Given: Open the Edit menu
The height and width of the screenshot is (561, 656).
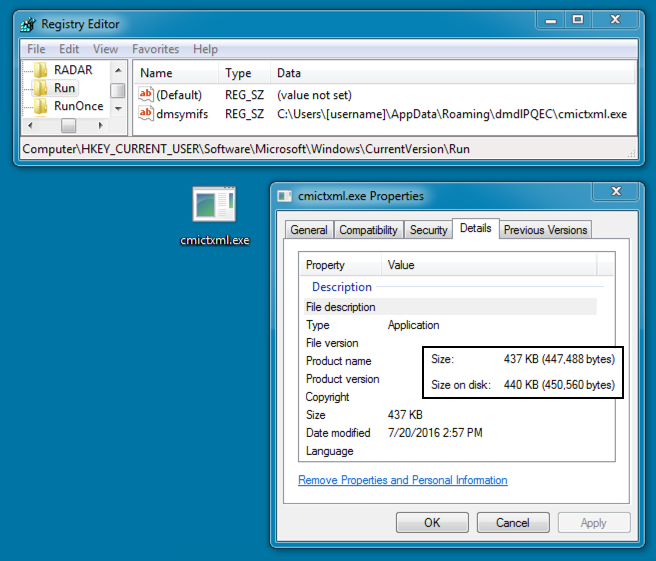Looking at the screenshot, I should pyautogui.click(x=69, y=49).
